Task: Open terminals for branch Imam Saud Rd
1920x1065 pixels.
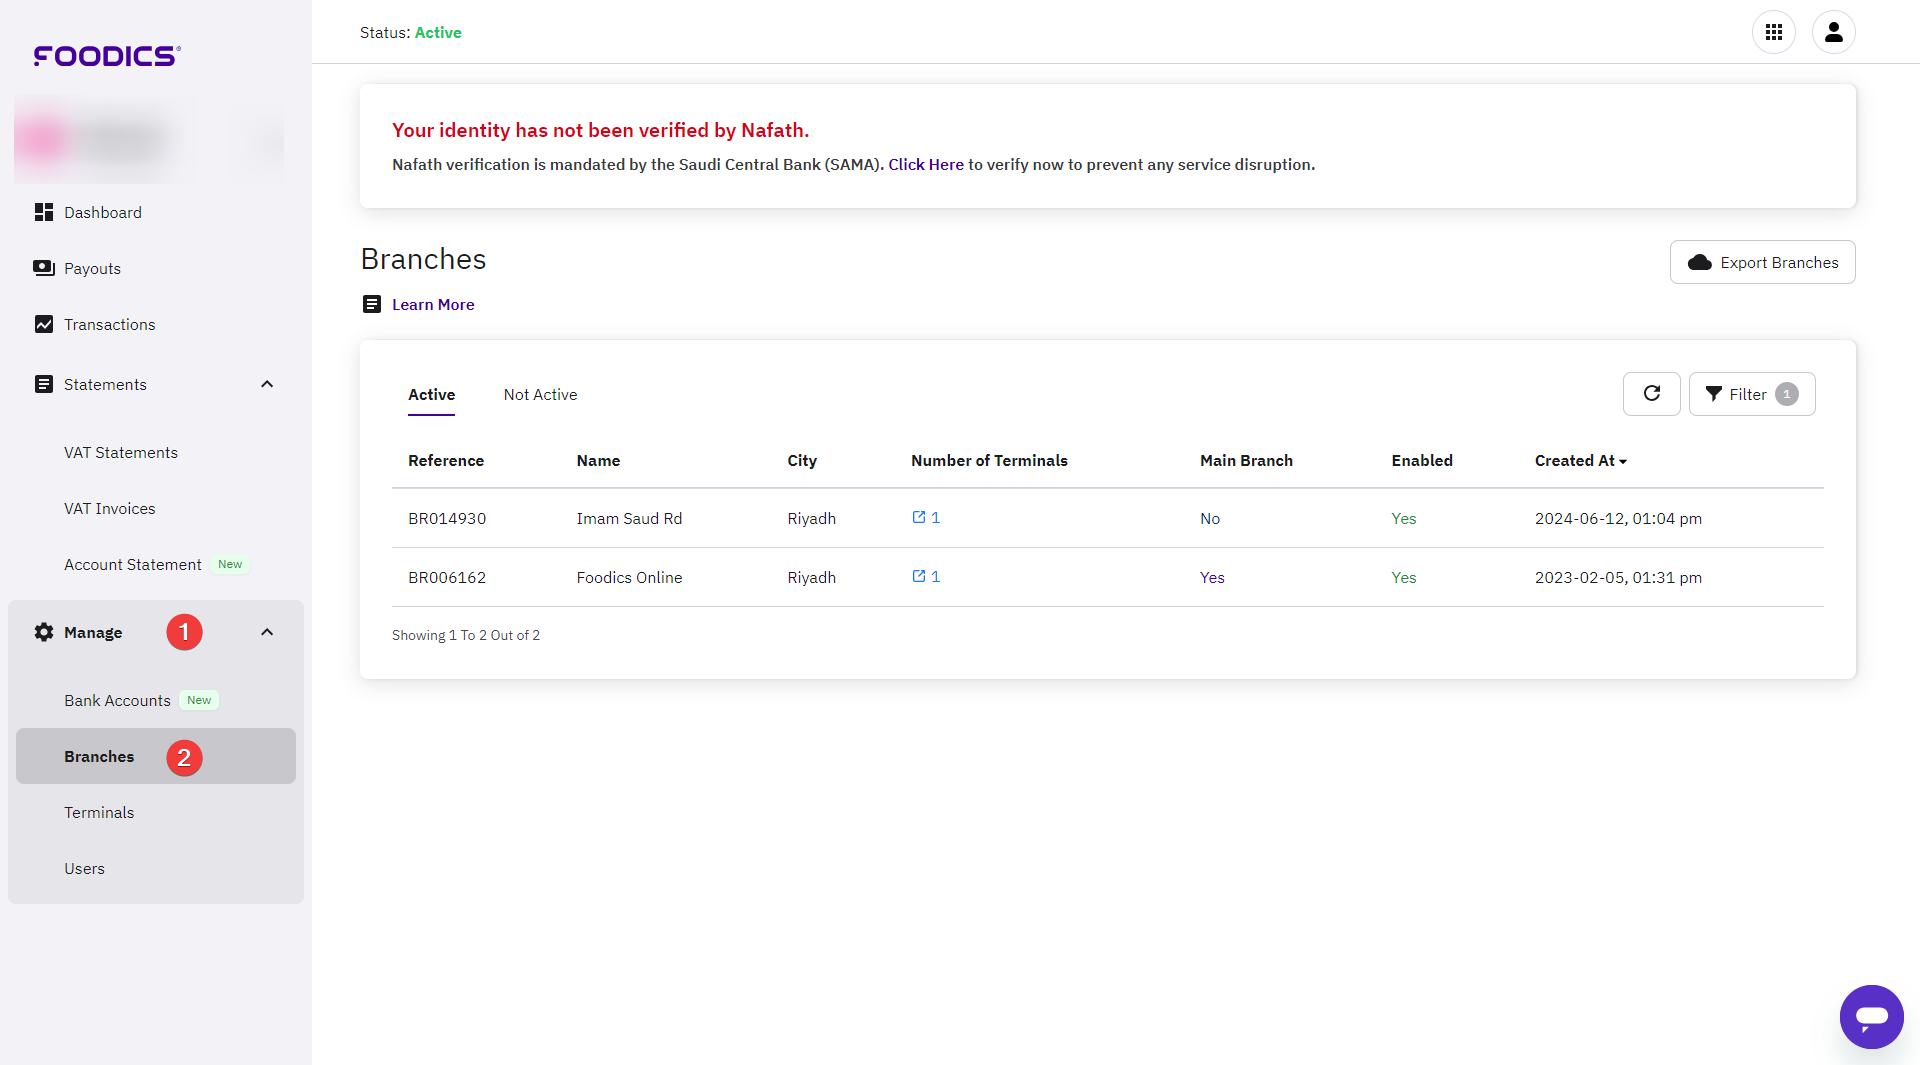Action: [x=925, y=517]
